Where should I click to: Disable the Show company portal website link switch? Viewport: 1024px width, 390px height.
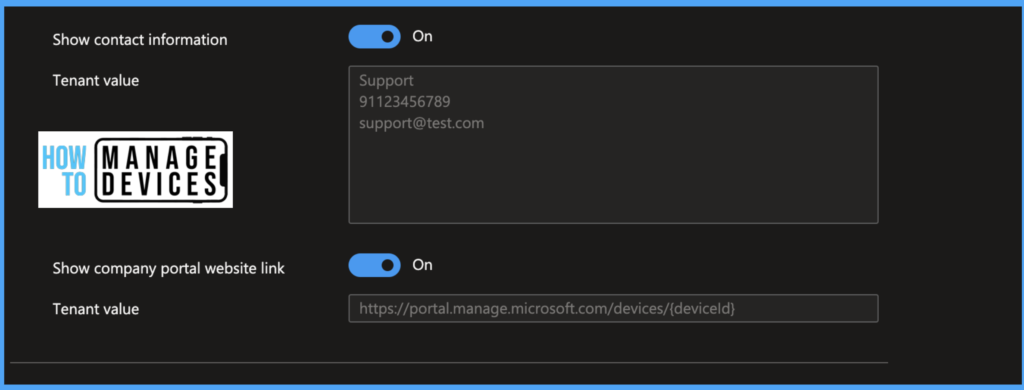pyautogui.click(x=374, y=265)
